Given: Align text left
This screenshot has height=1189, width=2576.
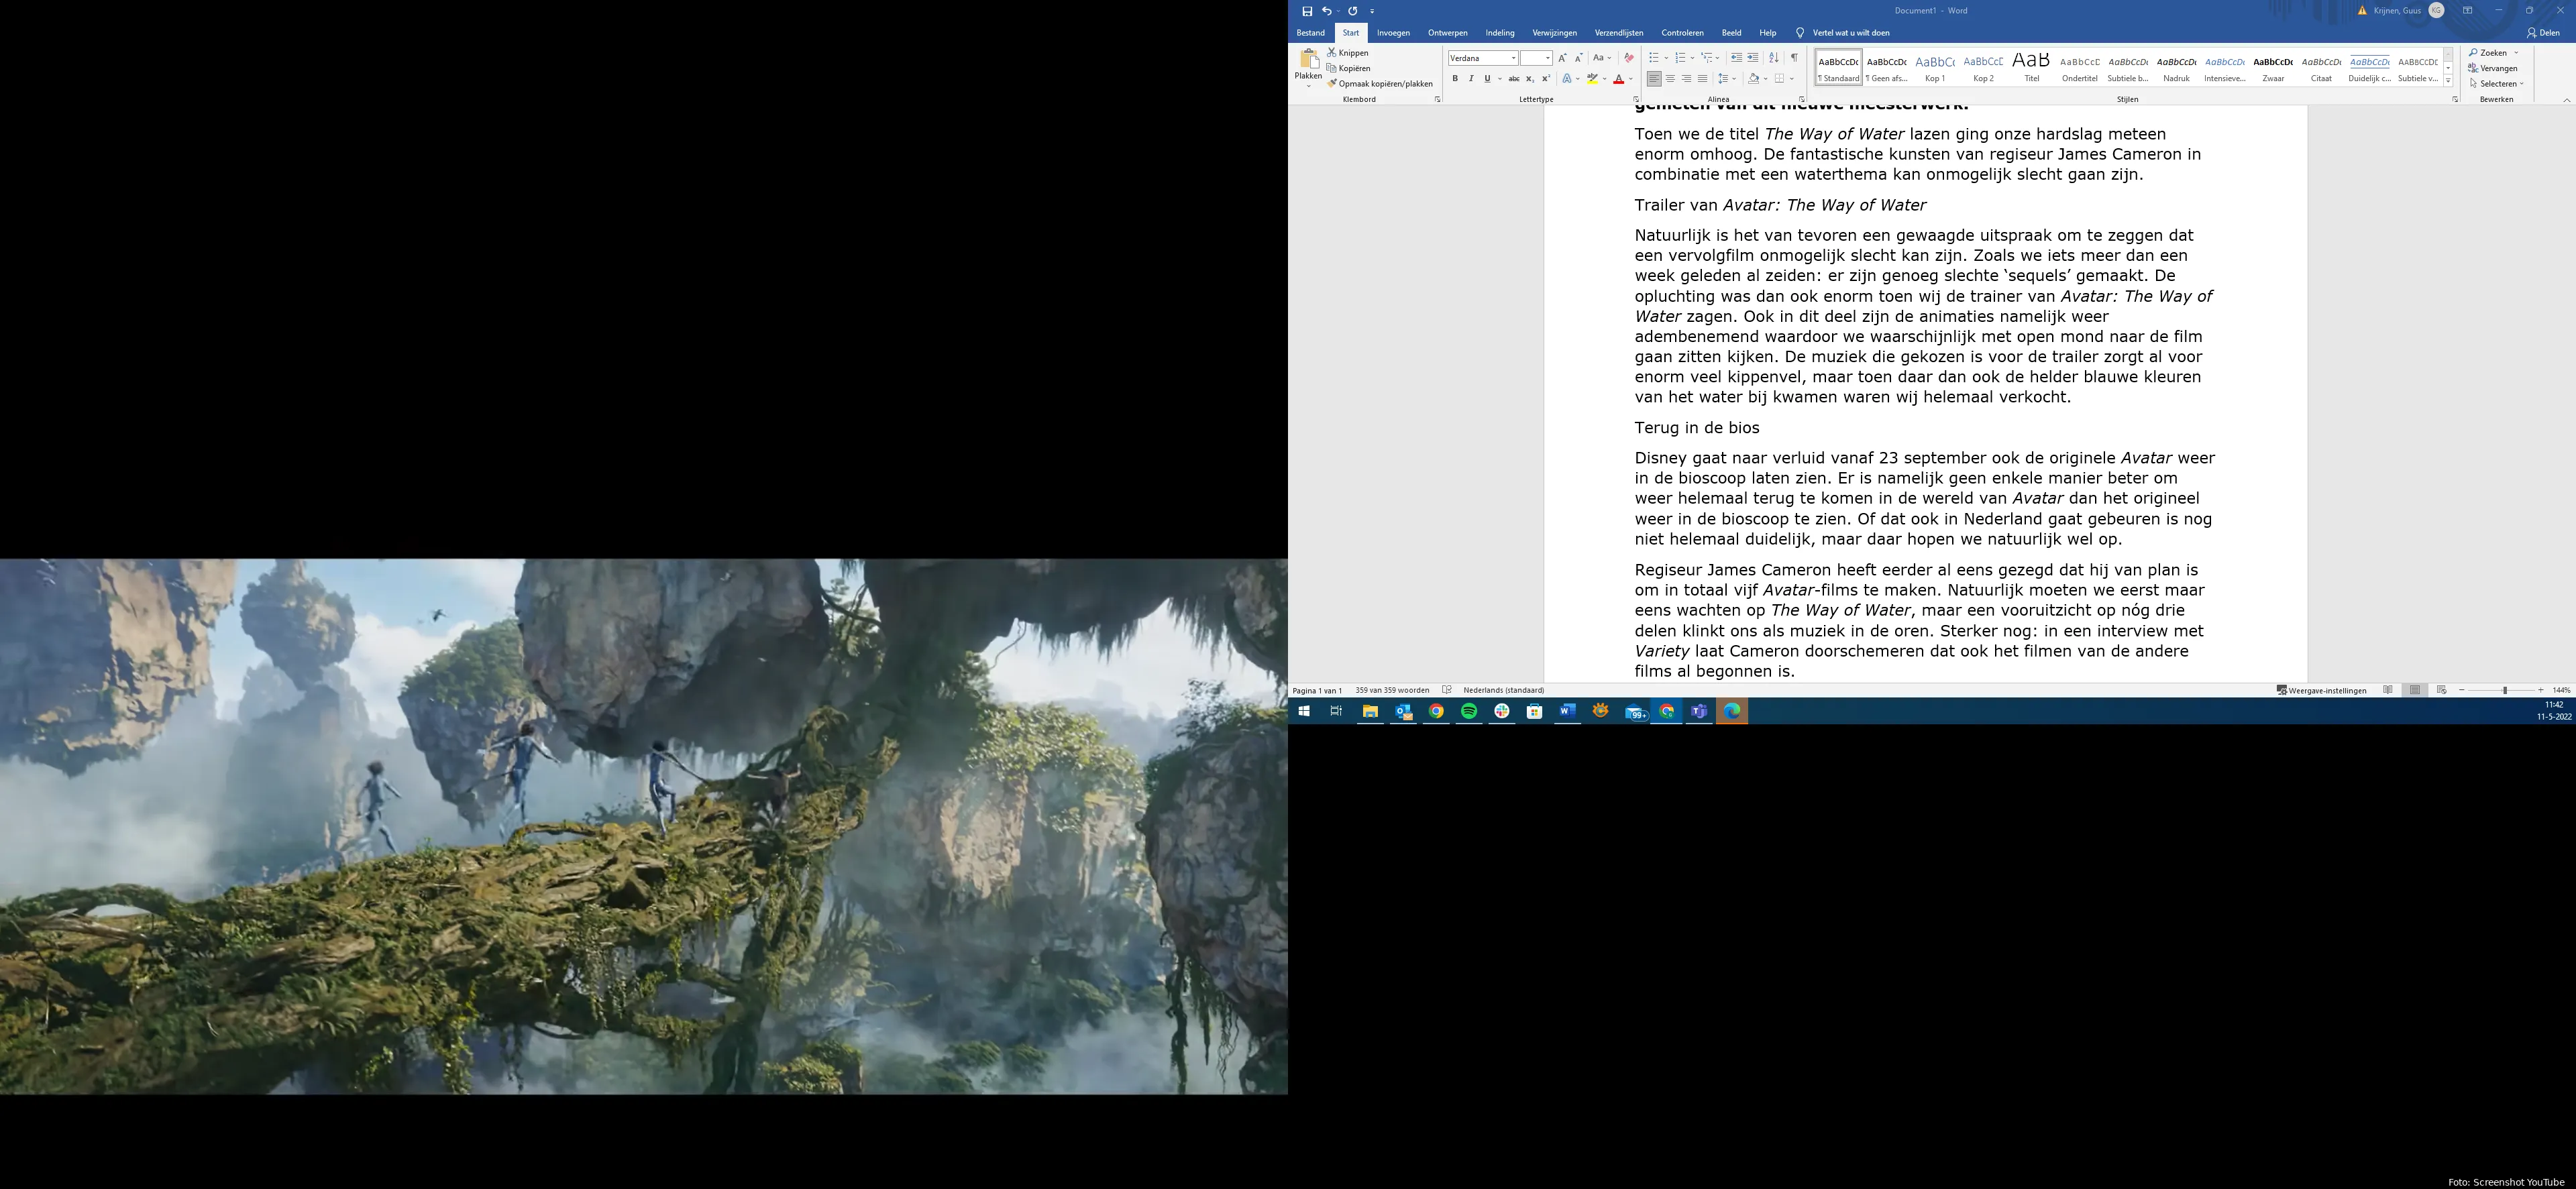Looking at the screenshot, I should point(1654,79).
